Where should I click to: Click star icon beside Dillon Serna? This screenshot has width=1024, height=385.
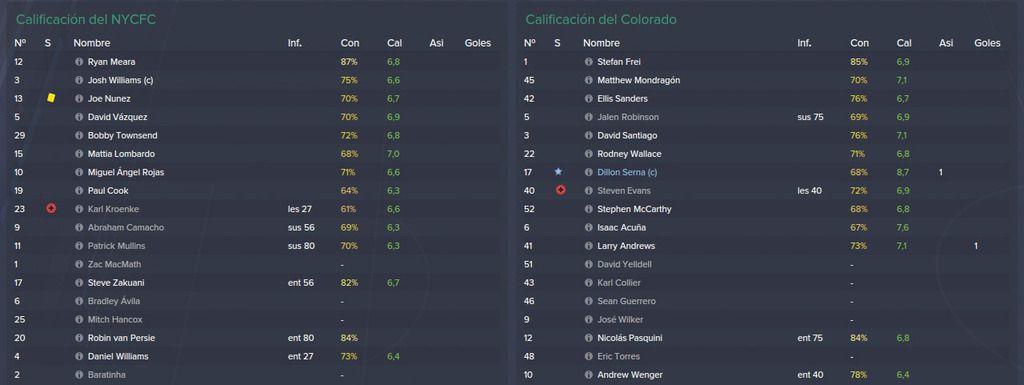click(558, 172)
